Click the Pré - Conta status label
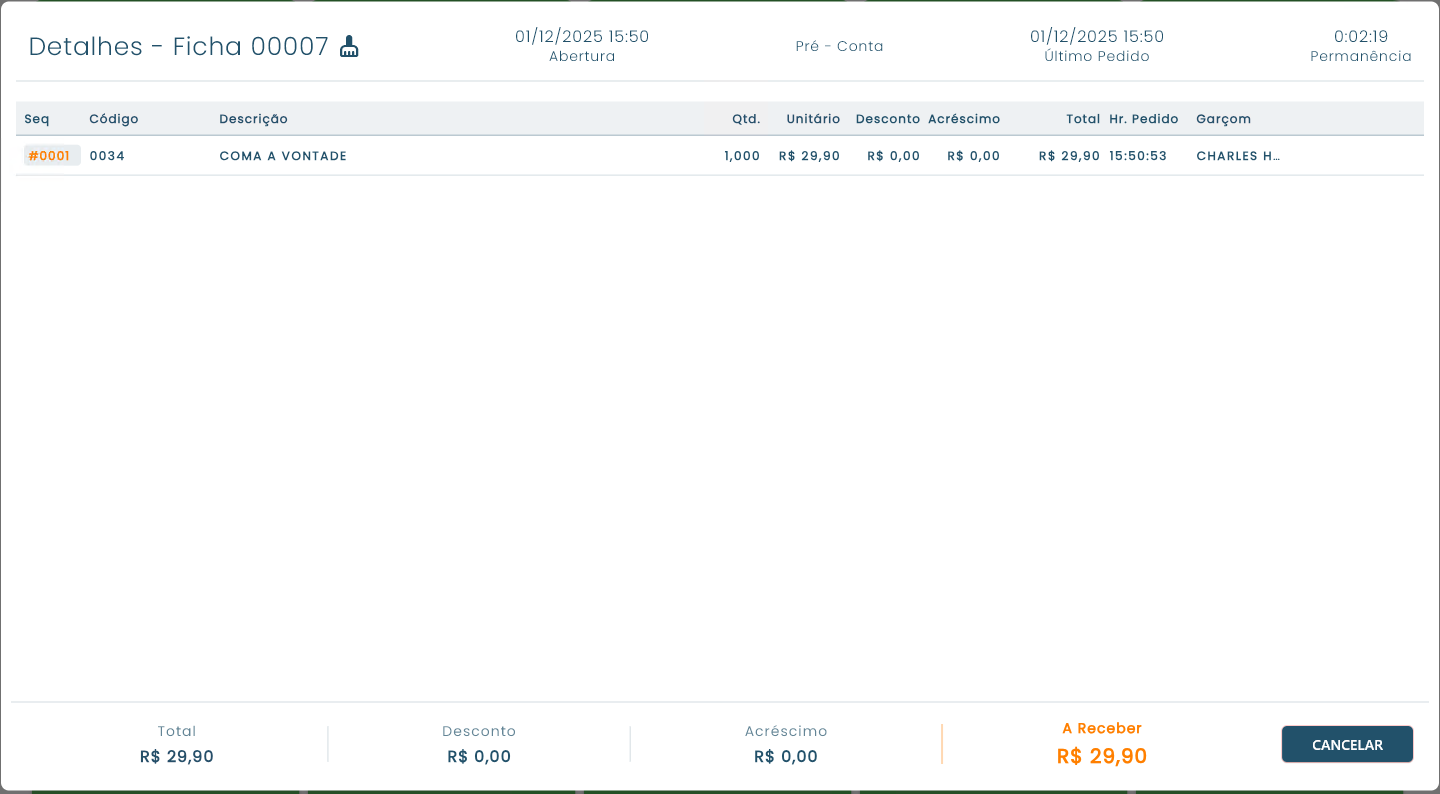This screenshot has width=1440, height=794. pos(839,46)
